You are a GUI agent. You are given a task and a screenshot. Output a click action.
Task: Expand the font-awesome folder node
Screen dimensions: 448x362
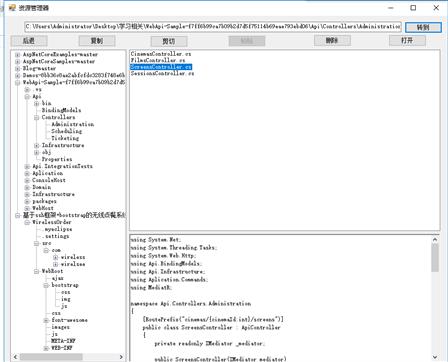point(46,320)
